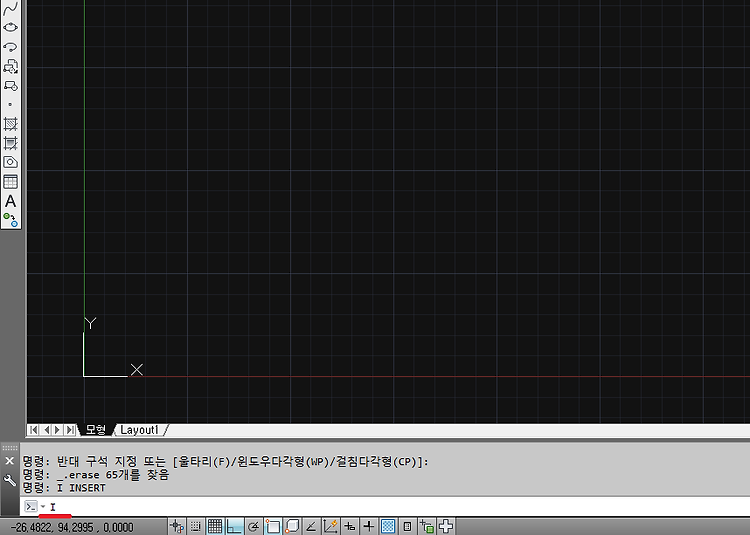Select the Elliptical Arc tool
This screenshot has height=535, width=750.
11,46
